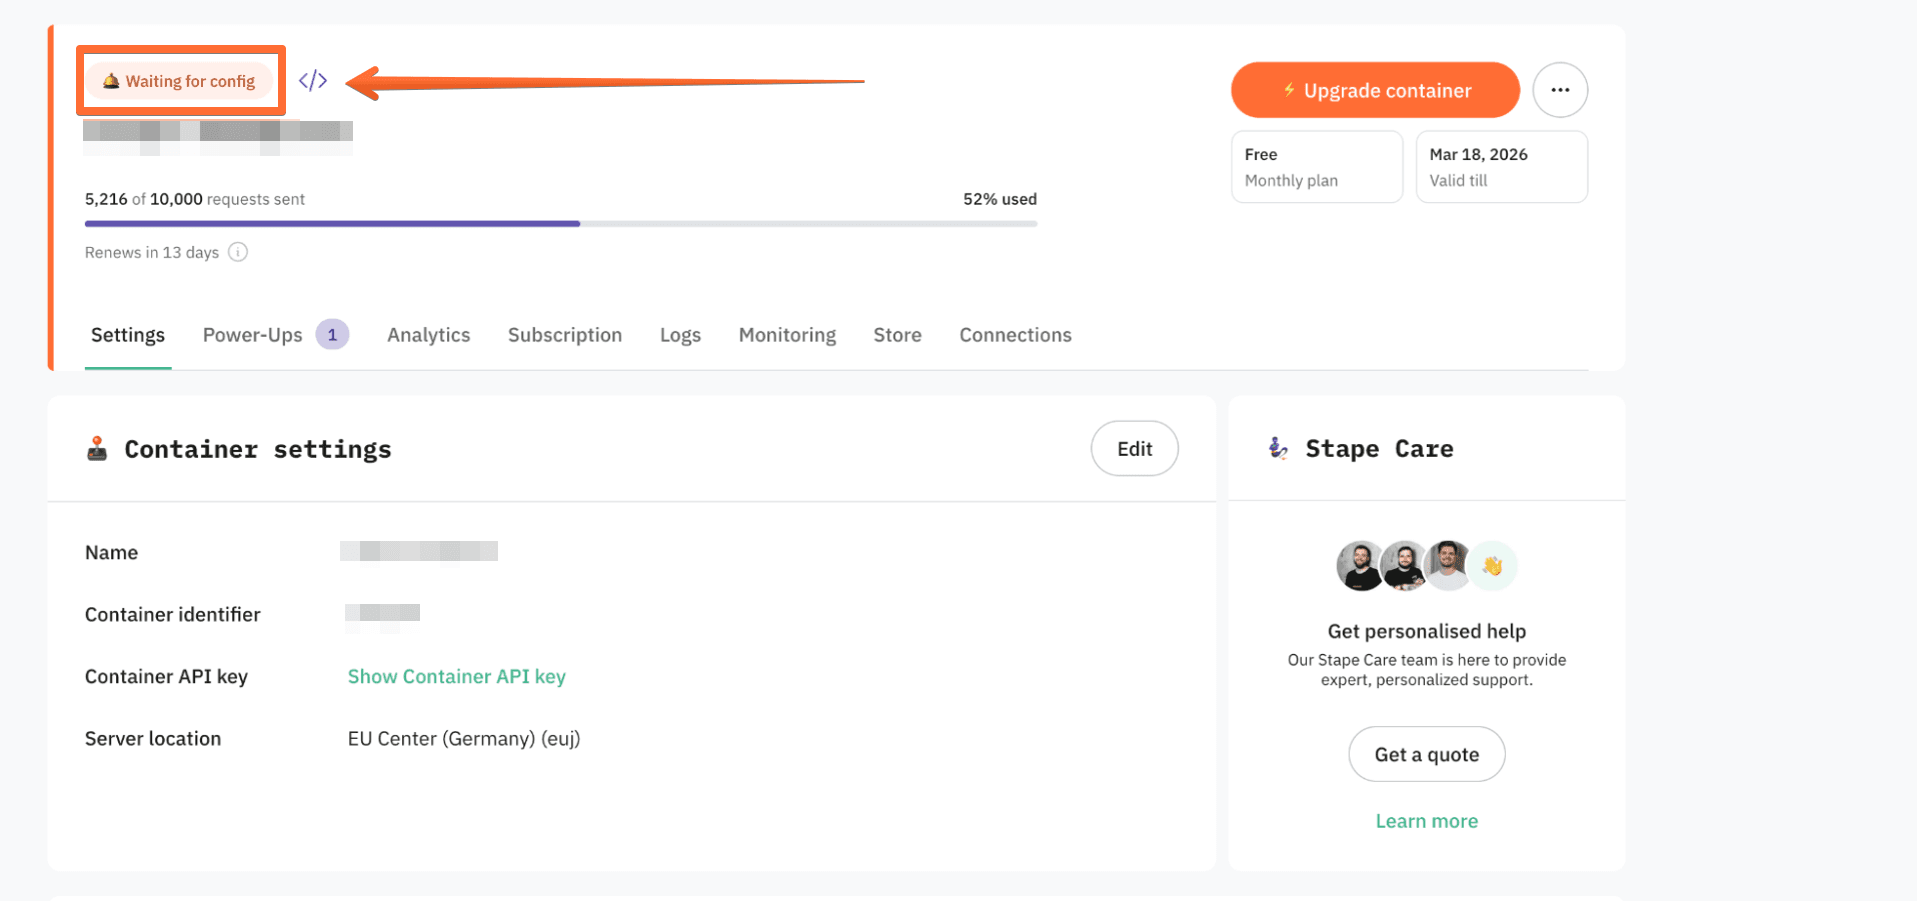Click the renewal info circle icon

(238, 252)
